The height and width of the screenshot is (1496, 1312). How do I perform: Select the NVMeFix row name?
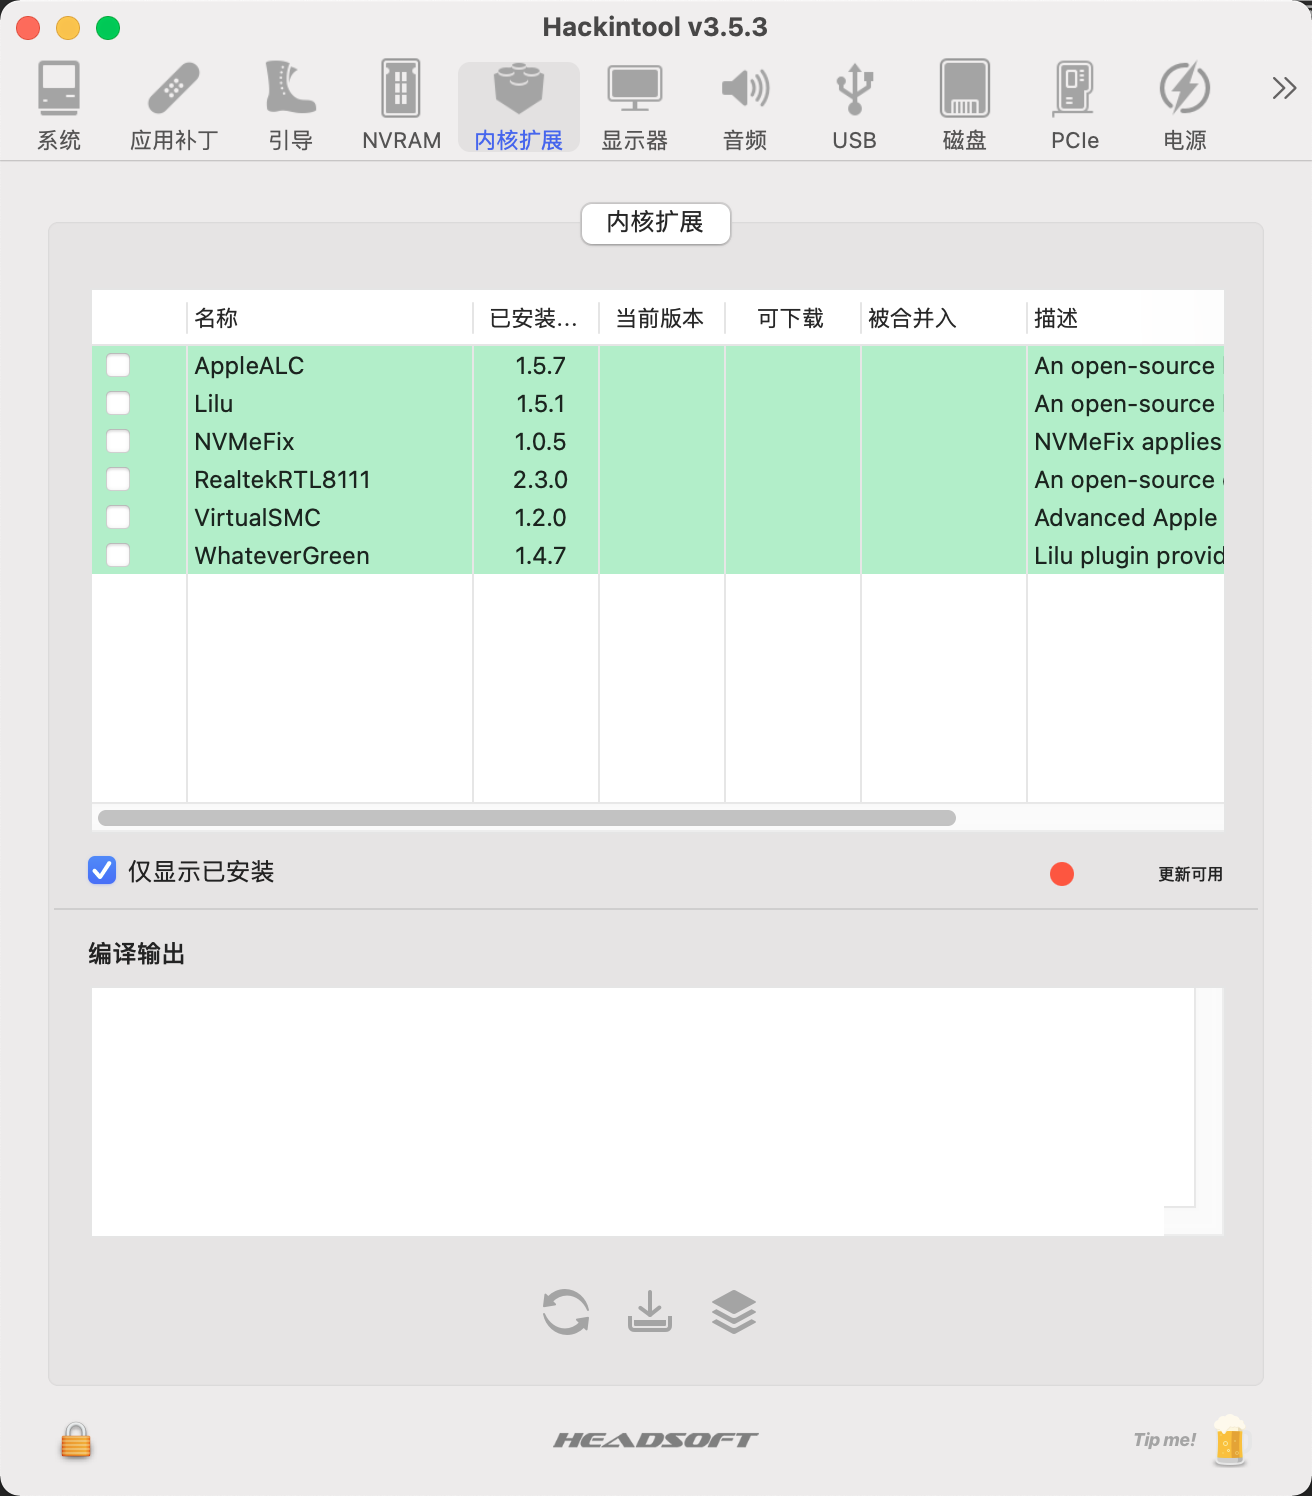tap(245, 442)
